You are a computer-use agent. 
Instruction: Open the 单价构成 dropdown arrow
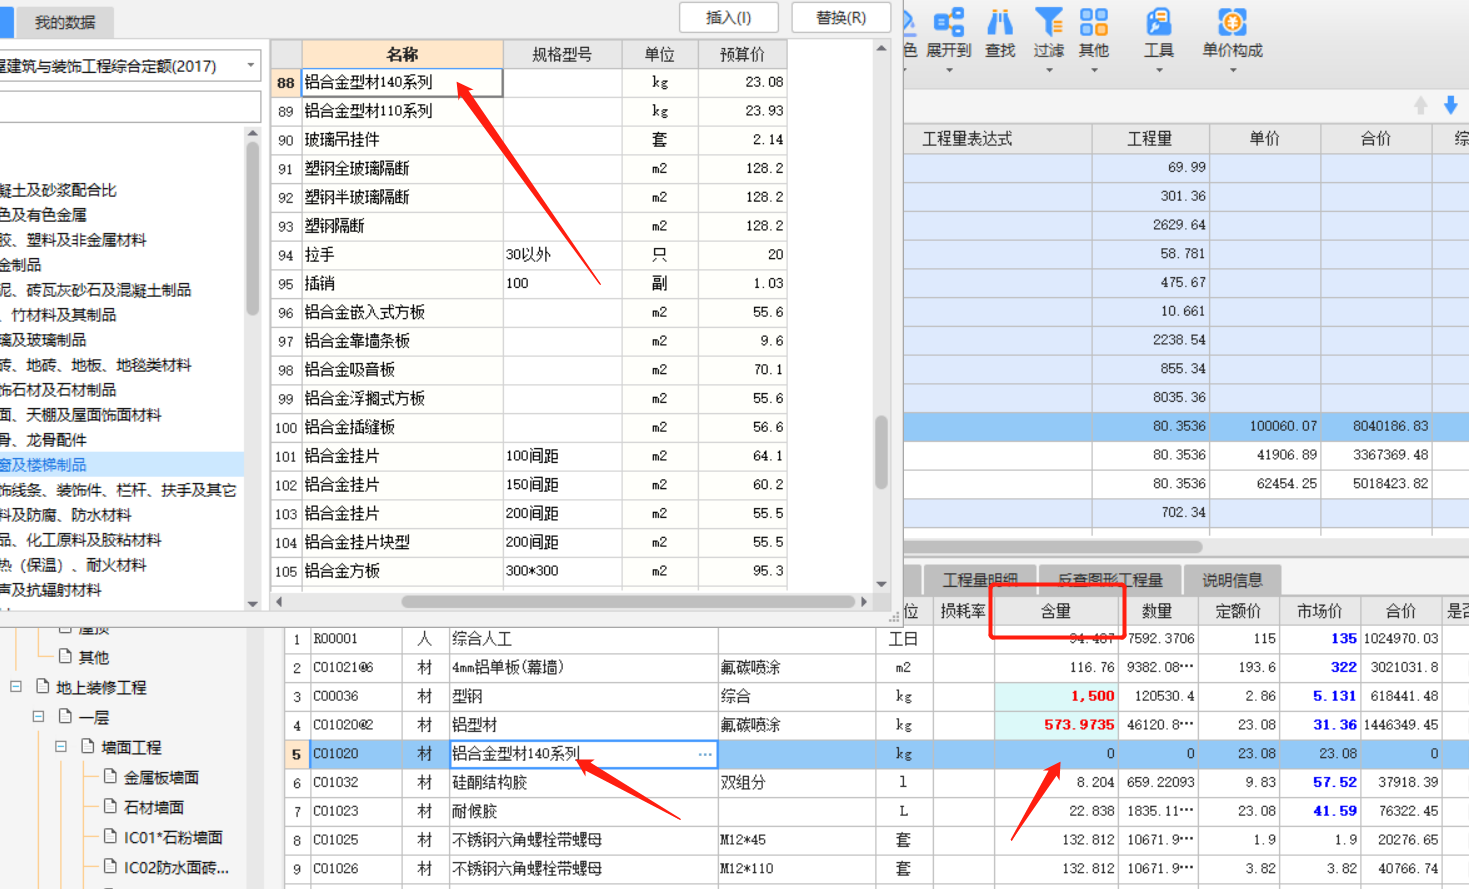click(x=1232, y=70)
